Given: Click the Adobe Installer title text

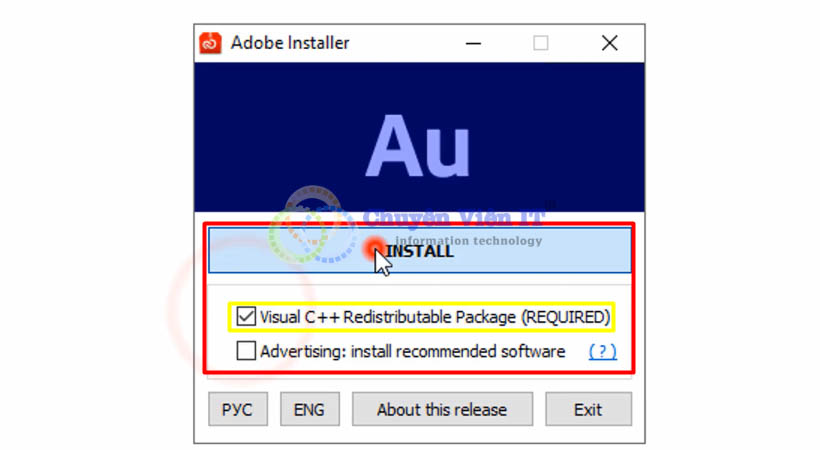Looking at the screenshot, I should (290, 43).
